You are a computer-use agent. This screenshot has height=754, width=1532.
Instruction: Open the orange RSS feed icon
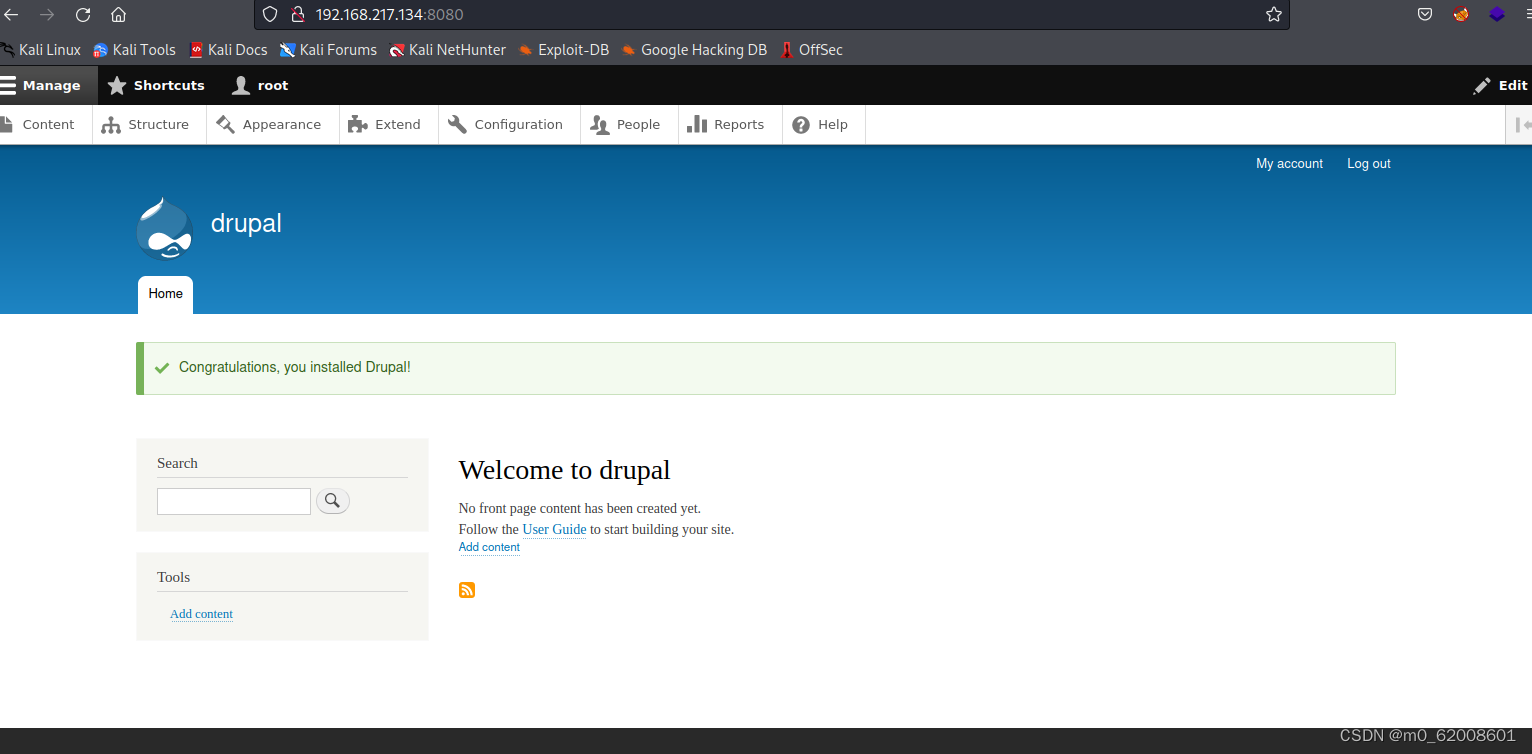(467, 590)
